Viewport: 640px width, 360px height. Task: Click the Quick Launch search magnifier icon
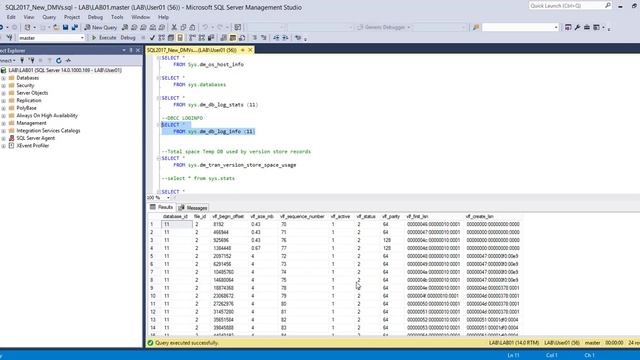point(607,5)
